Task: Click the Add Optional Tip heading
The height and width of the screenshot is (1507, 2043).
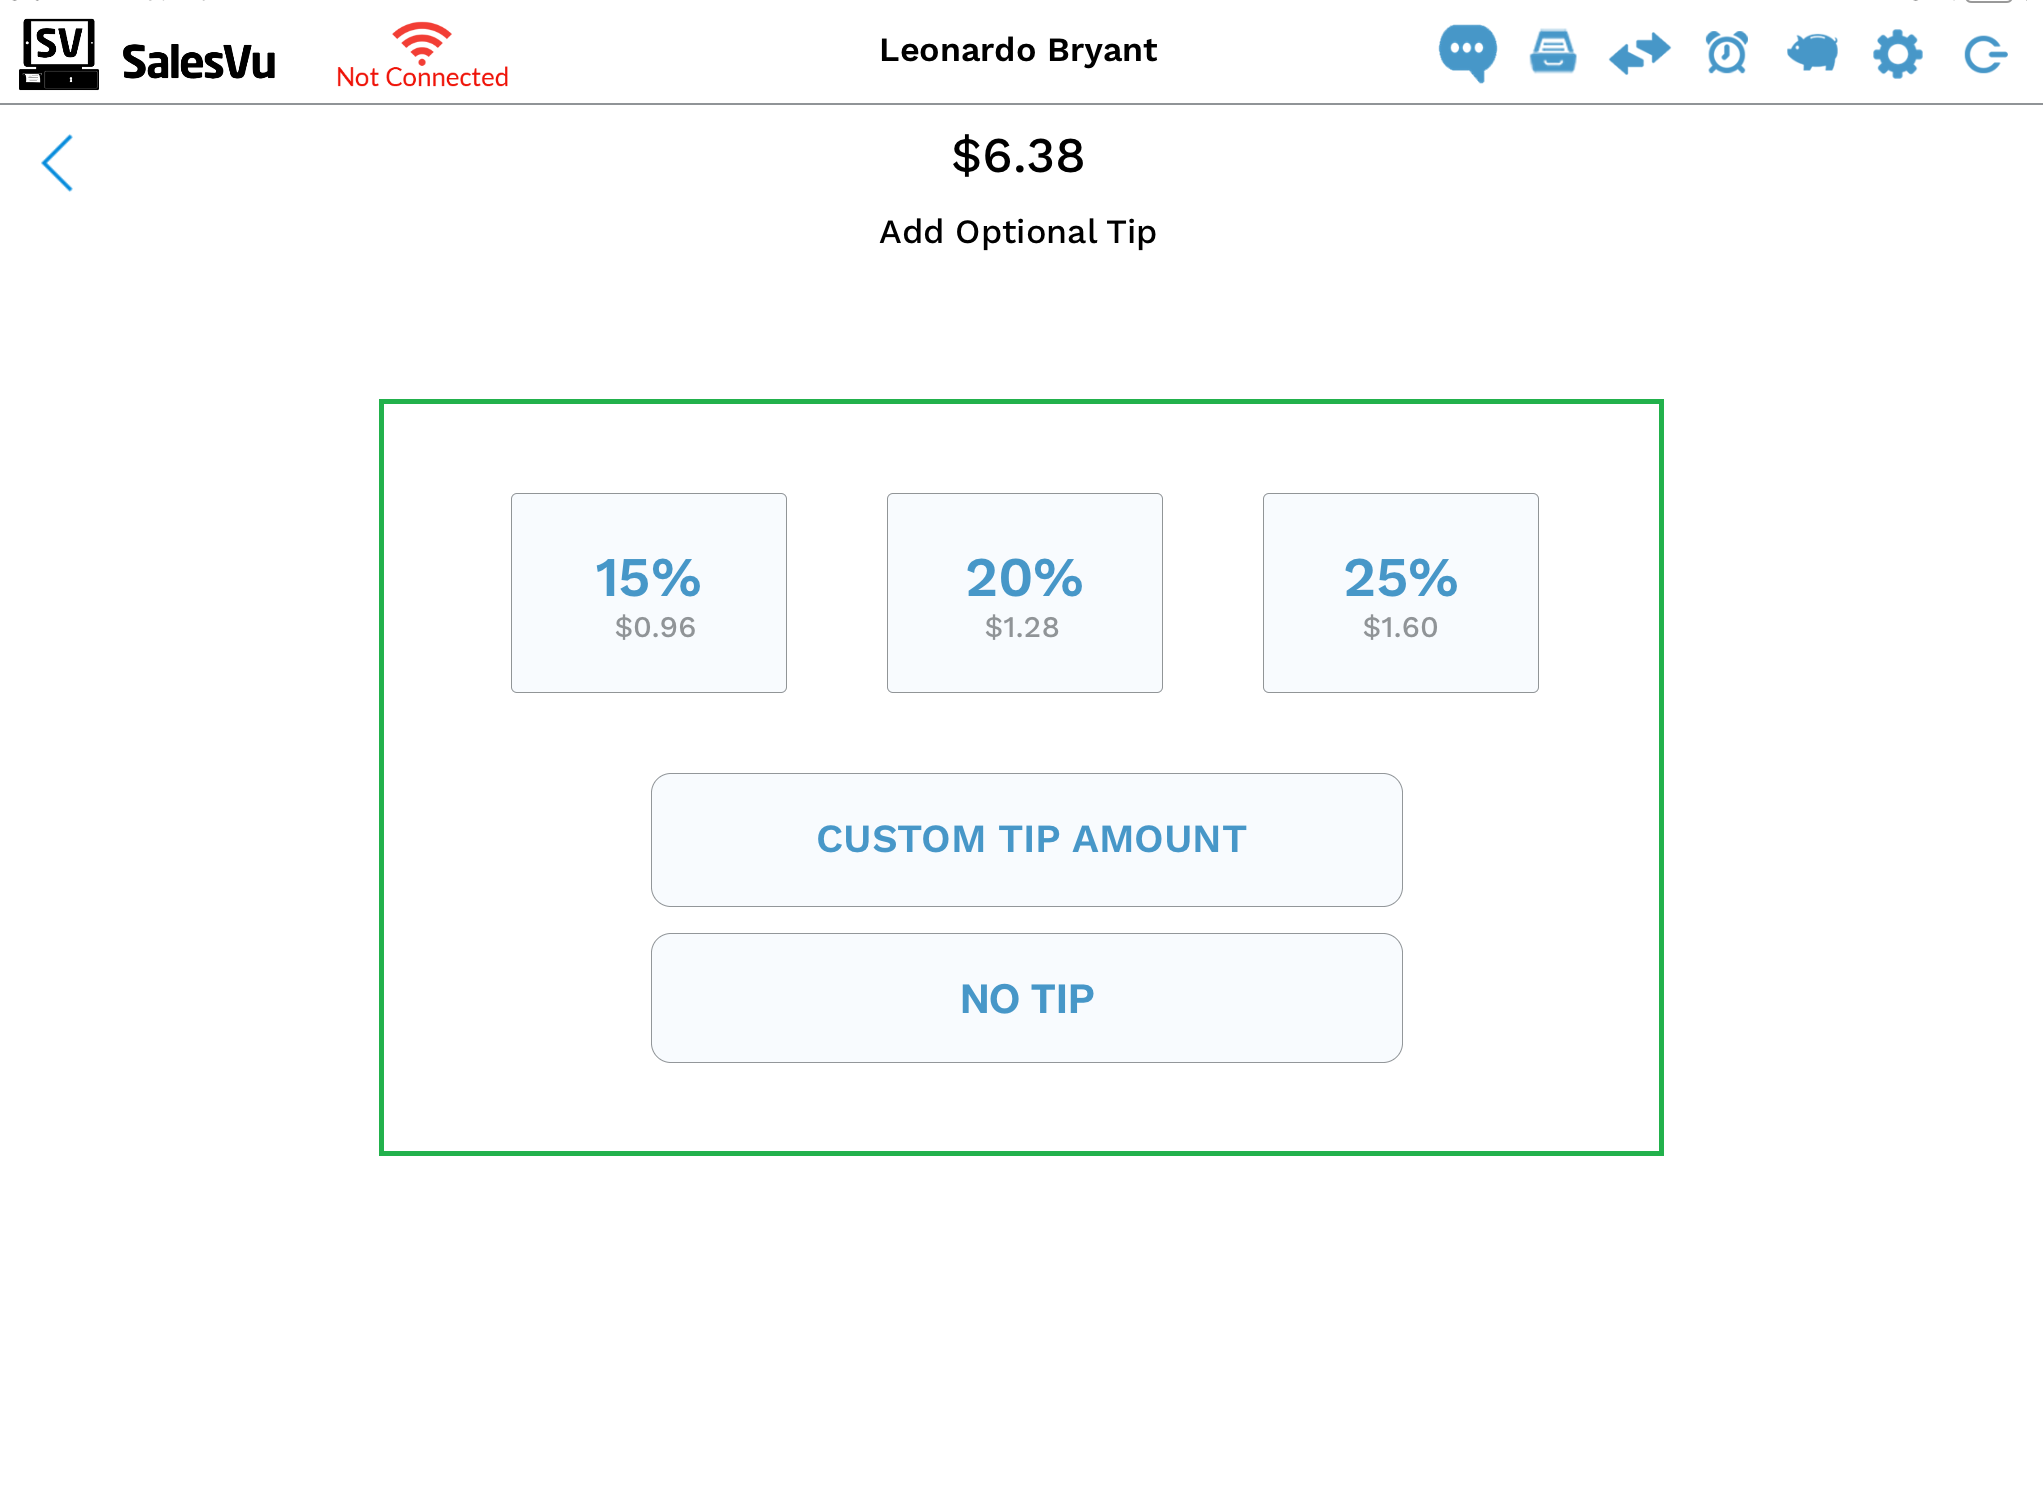Action: [1018, 232]
